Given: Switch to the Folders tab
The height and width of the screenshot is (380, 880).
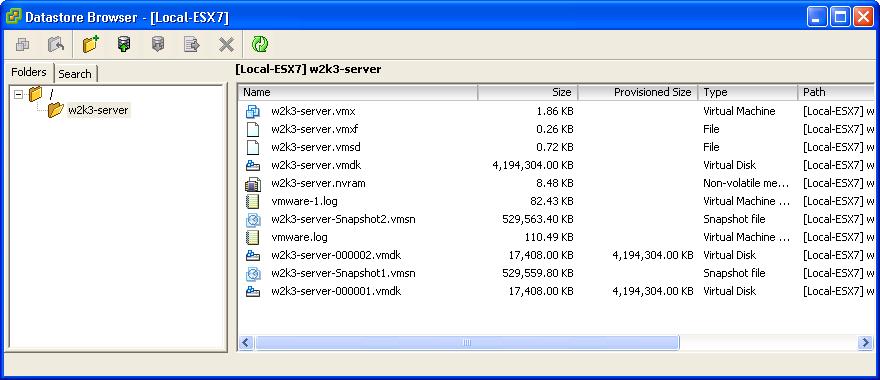Looking at the screenshot, I should 29,72.
